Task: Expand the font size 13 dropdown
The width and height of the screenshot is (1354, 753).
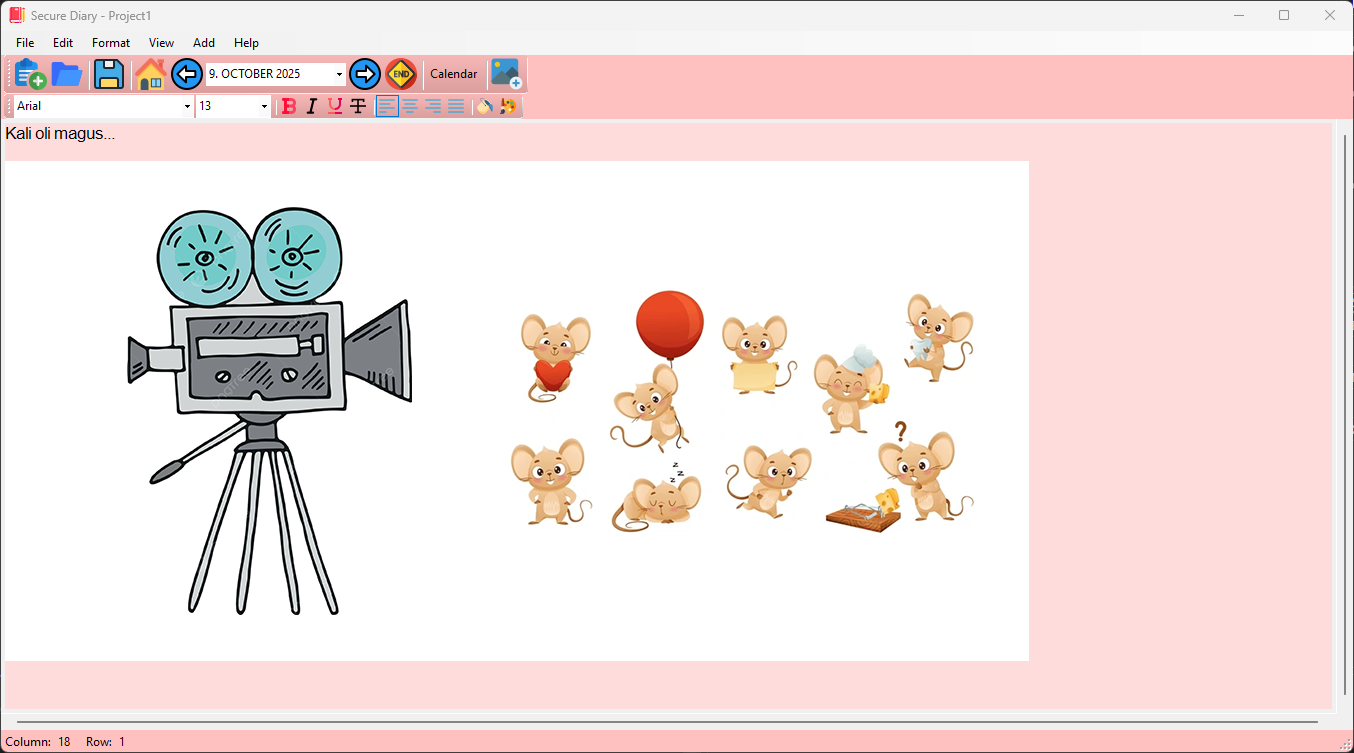Action: pos(264,106)
